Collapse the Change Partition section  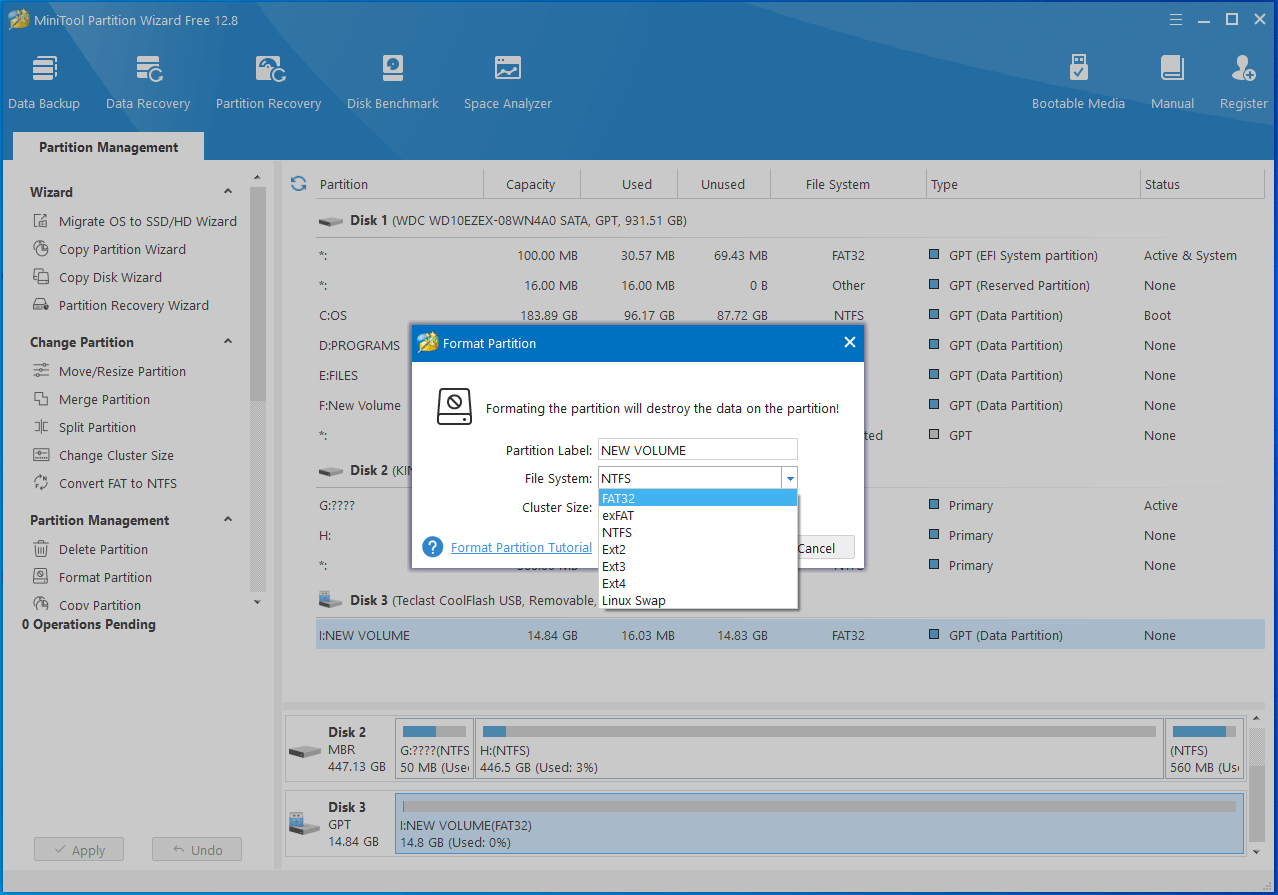(228, 342)
